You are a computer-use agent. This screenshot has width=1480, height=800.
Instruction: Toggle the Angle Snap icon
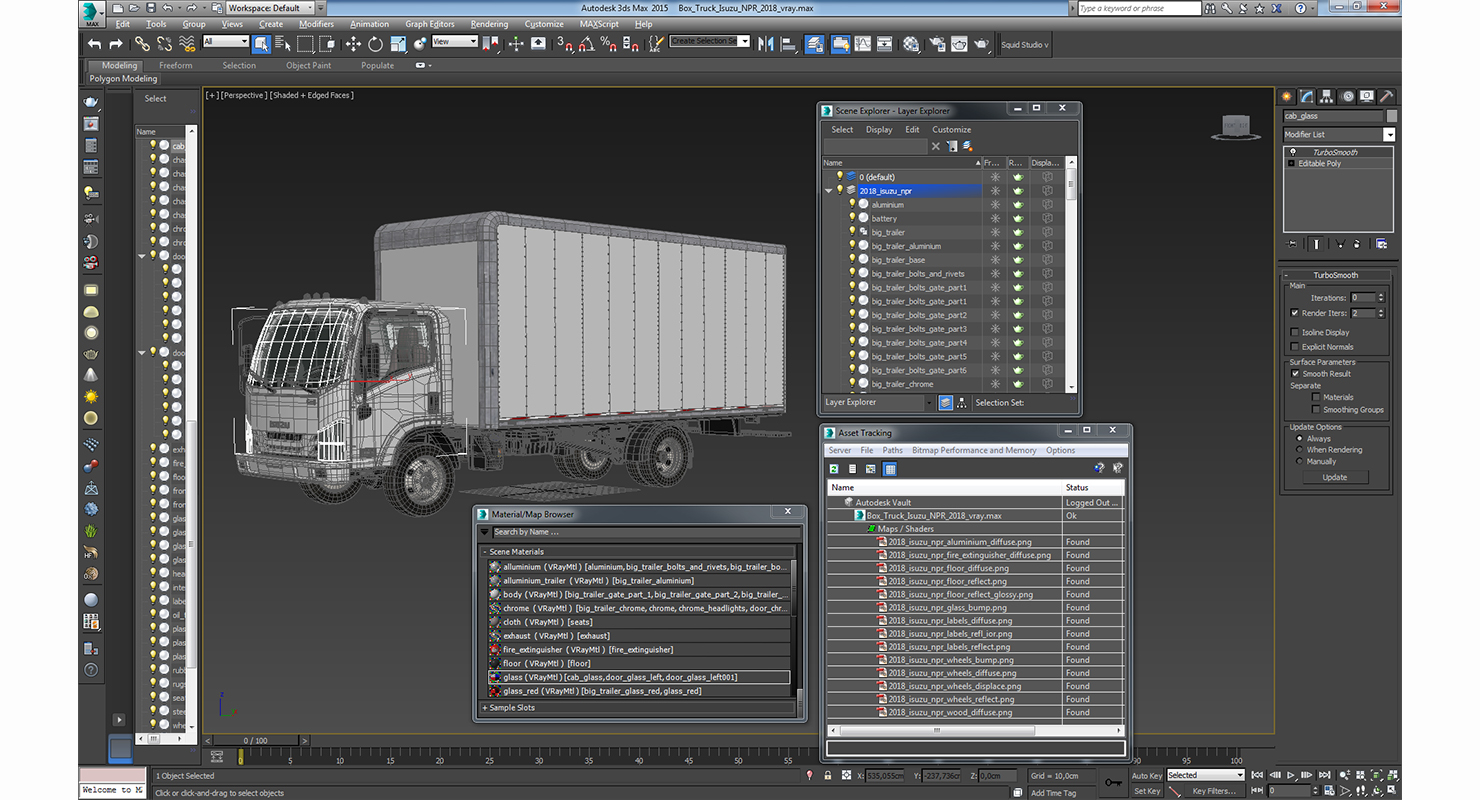tap(587, 44)
